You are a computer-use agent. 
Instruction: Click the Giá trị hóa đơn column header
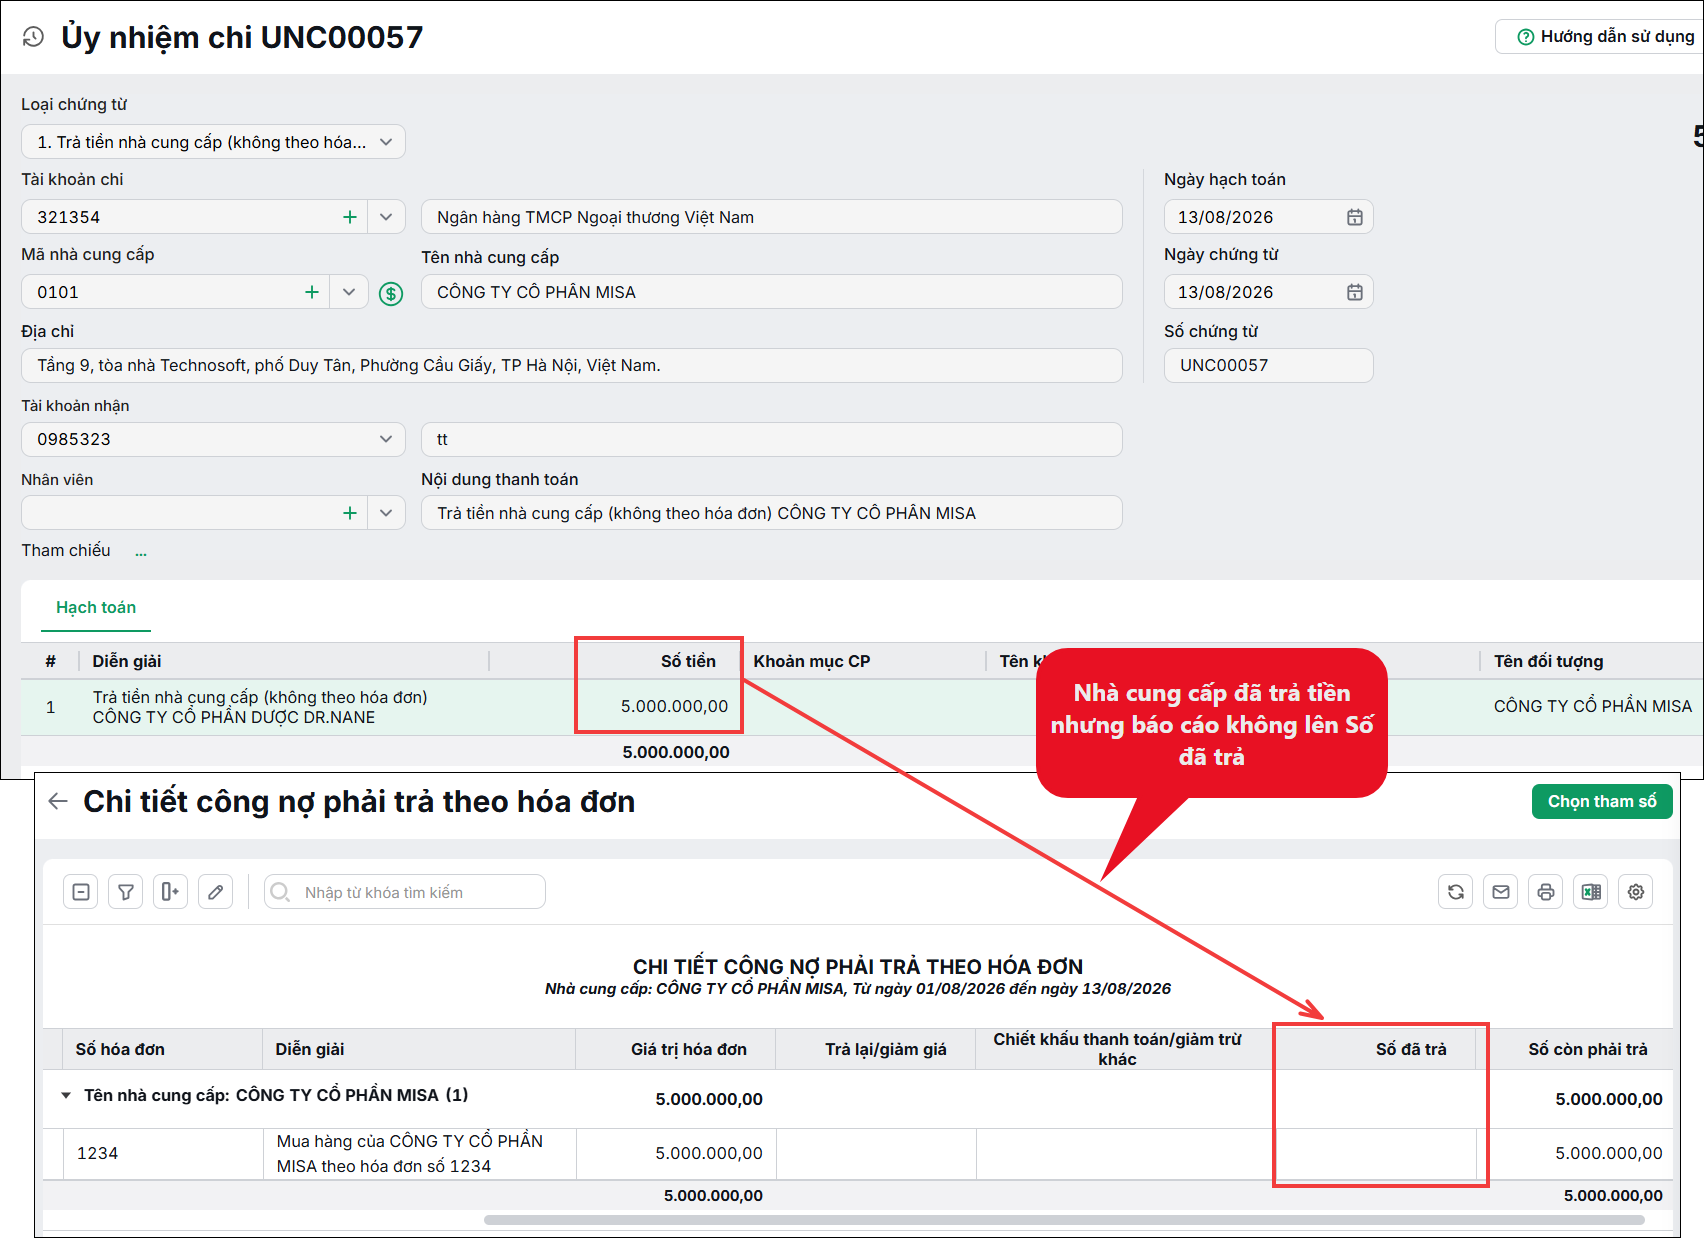point(689,1049)
